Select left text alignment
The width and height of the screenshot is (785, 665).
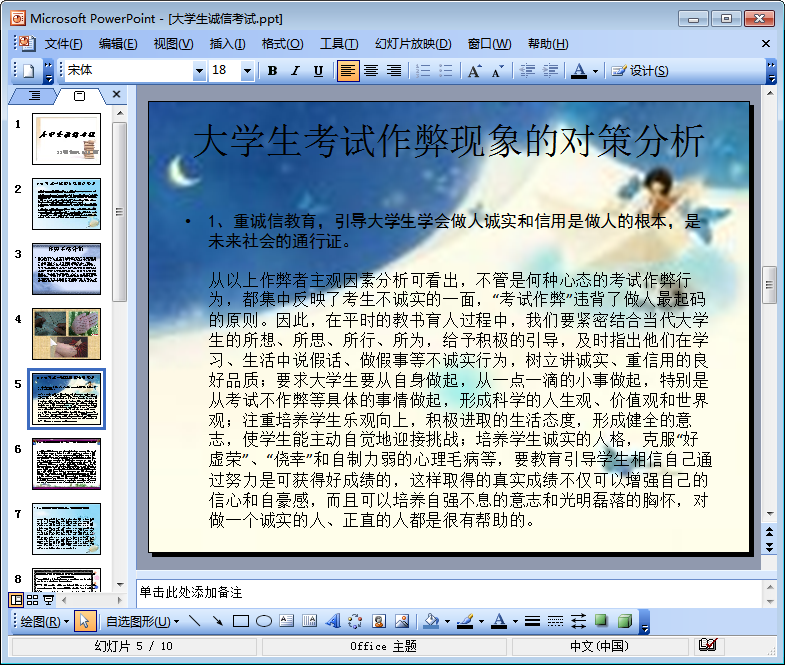tap(347, 71)
